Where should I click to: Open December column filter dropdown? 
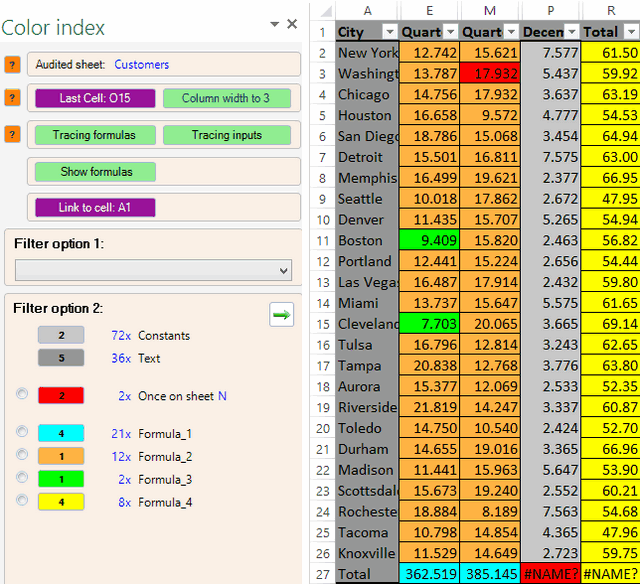click(x=572, y=32)
